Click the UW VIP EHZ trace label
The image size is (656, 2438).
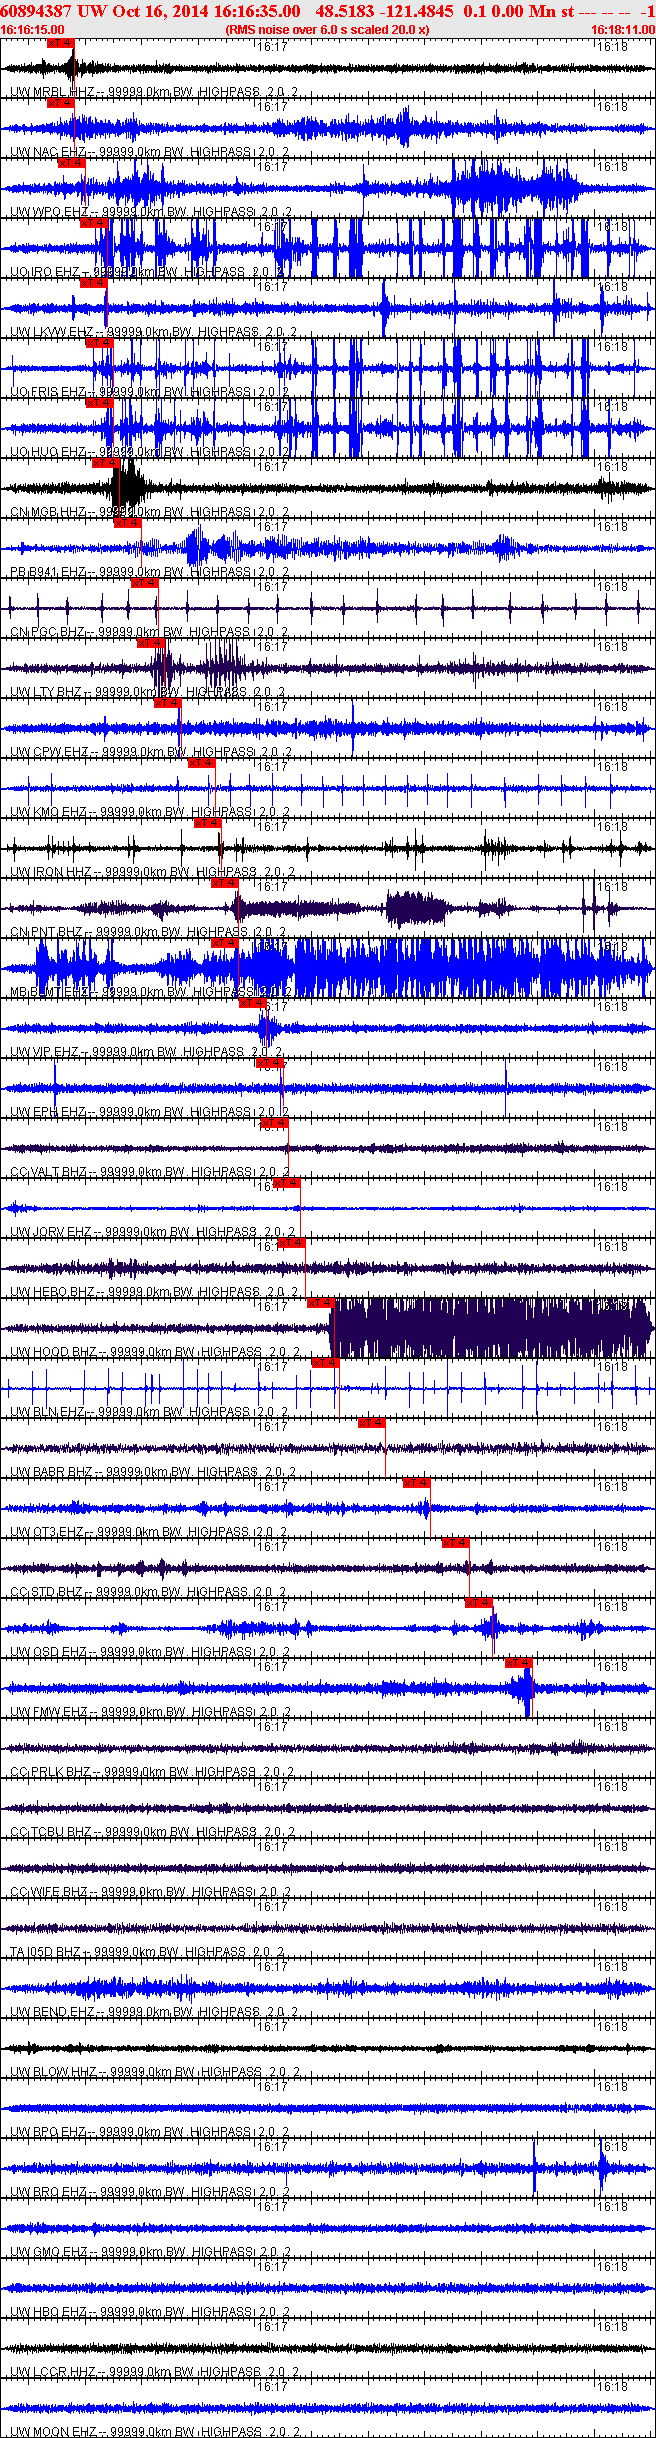[147, 1052]
